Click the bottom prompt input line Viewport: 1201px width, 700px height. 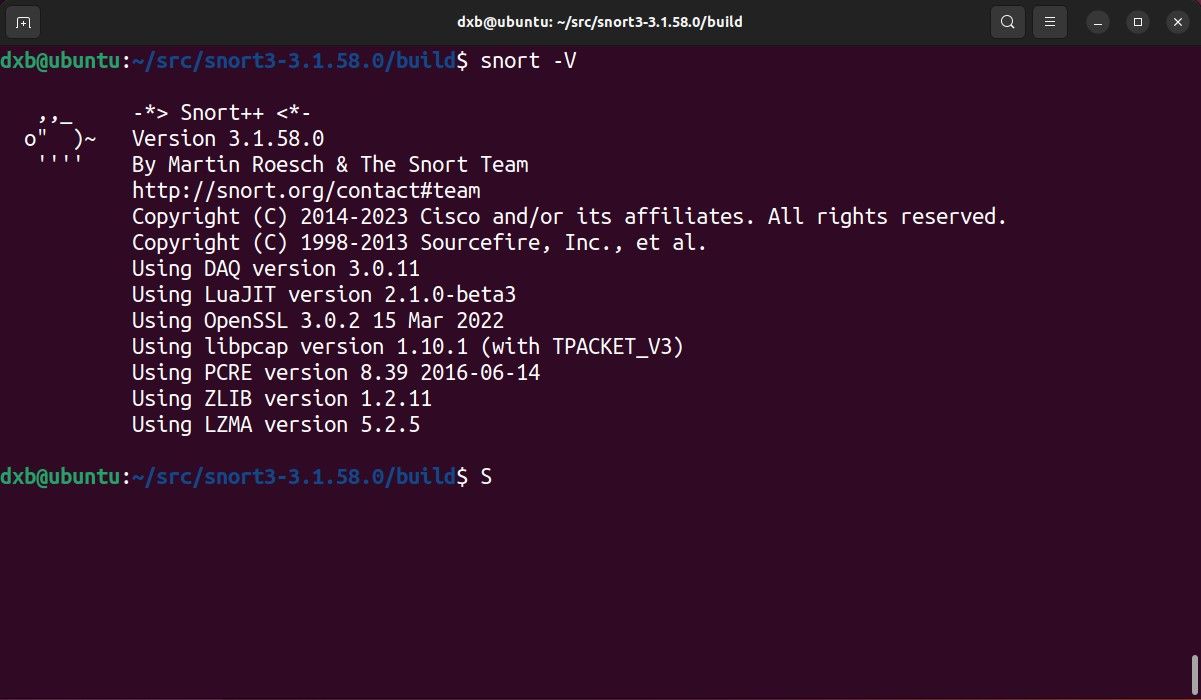point(600,477)
